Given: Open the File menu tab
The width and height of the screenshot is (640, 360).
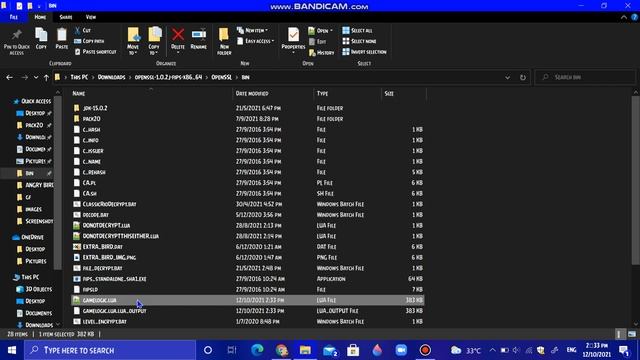Looking at the screenshot, I should coord(13,17).
